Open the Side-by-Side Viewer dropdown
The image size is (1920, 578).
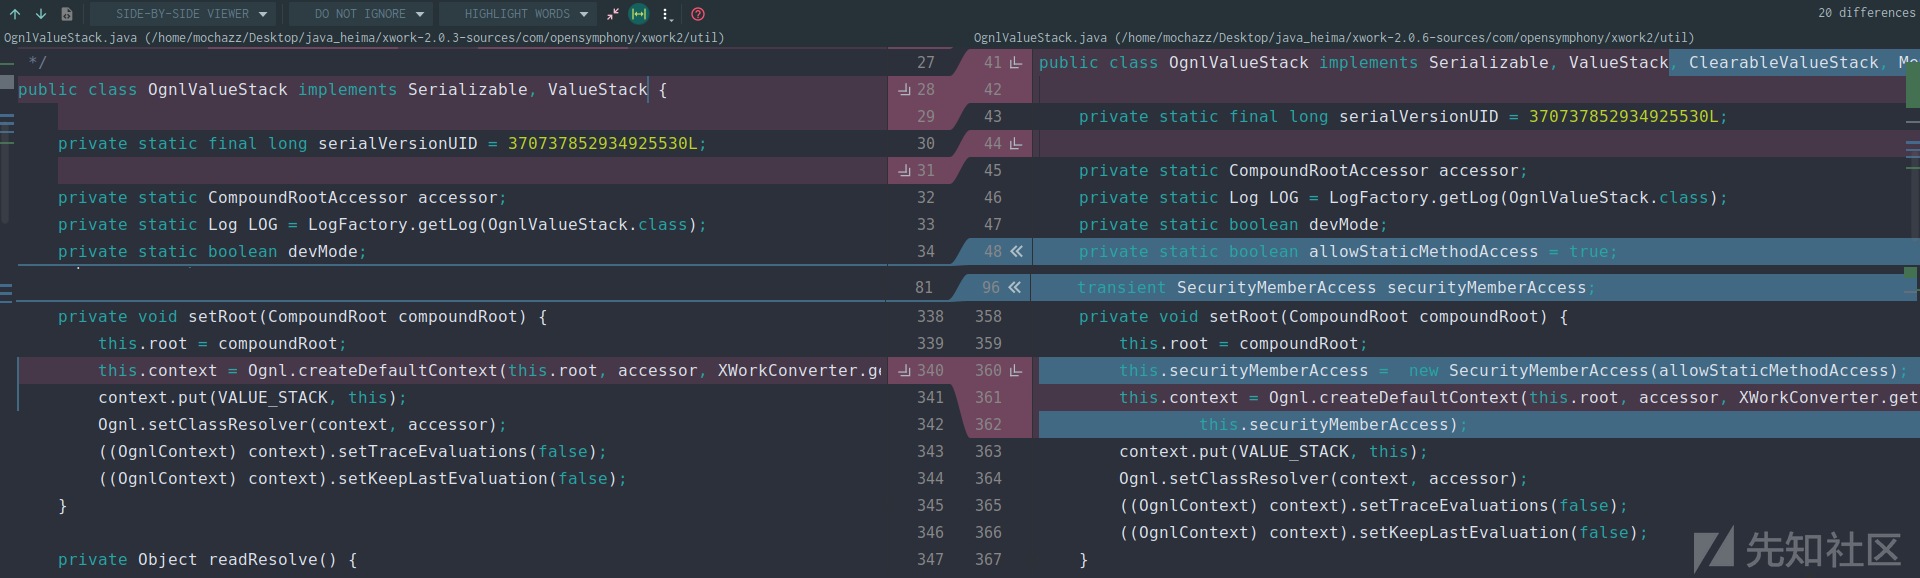[x=182, y=14]
